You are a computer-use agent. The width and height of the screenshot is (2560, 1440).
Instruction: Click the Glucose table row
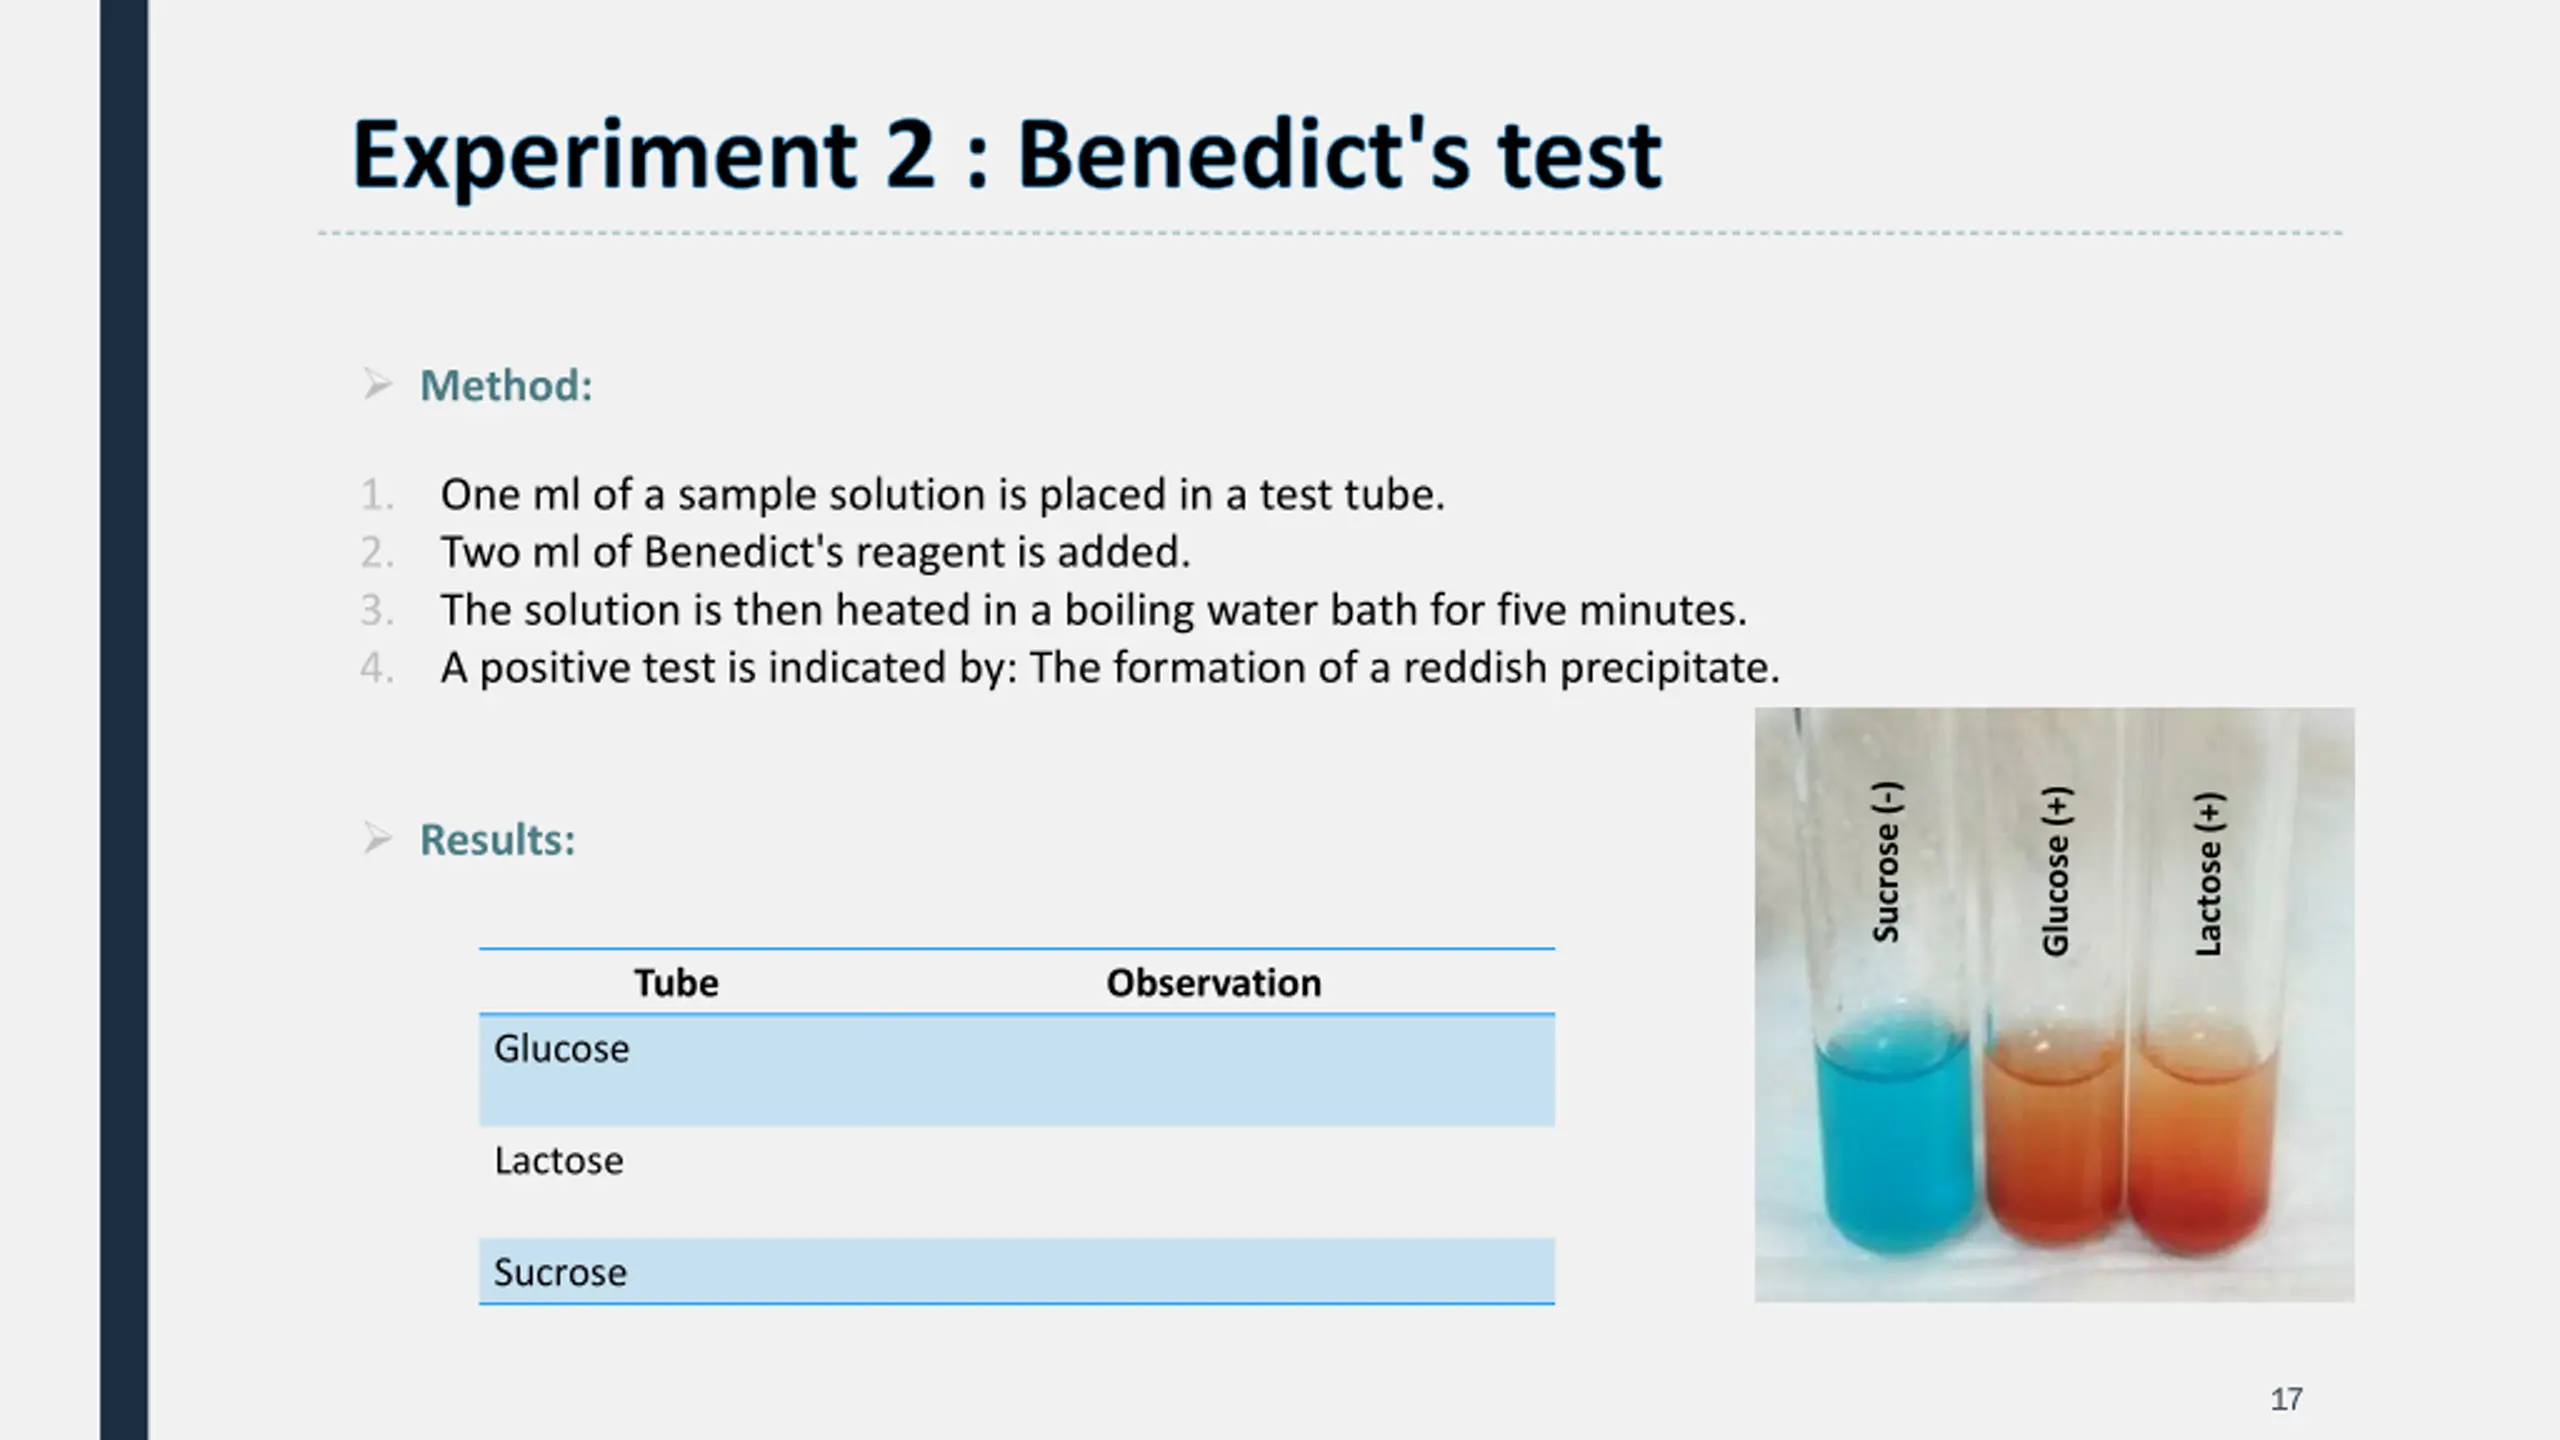pyautogui.click(x=1017, y=1071)
